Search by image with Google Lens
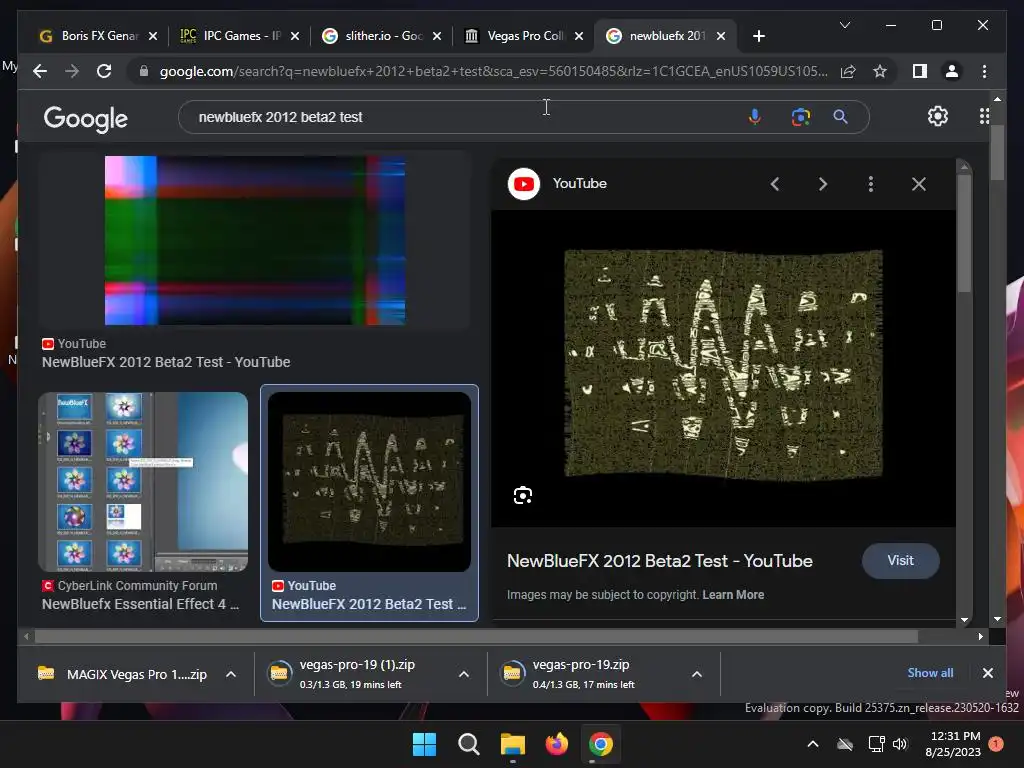The image size is (1024, 768). [801, 117]
